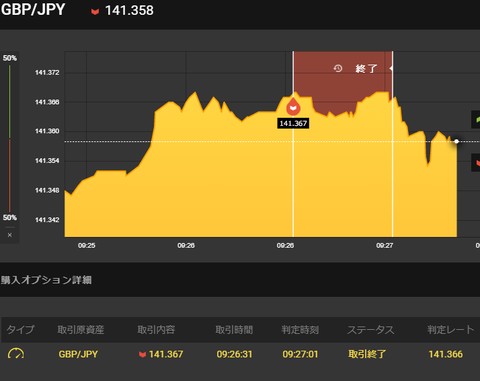Click the red down arrow in trade row
The height and width of the screenshot is (381, 480).
click(x=142, y=354)
